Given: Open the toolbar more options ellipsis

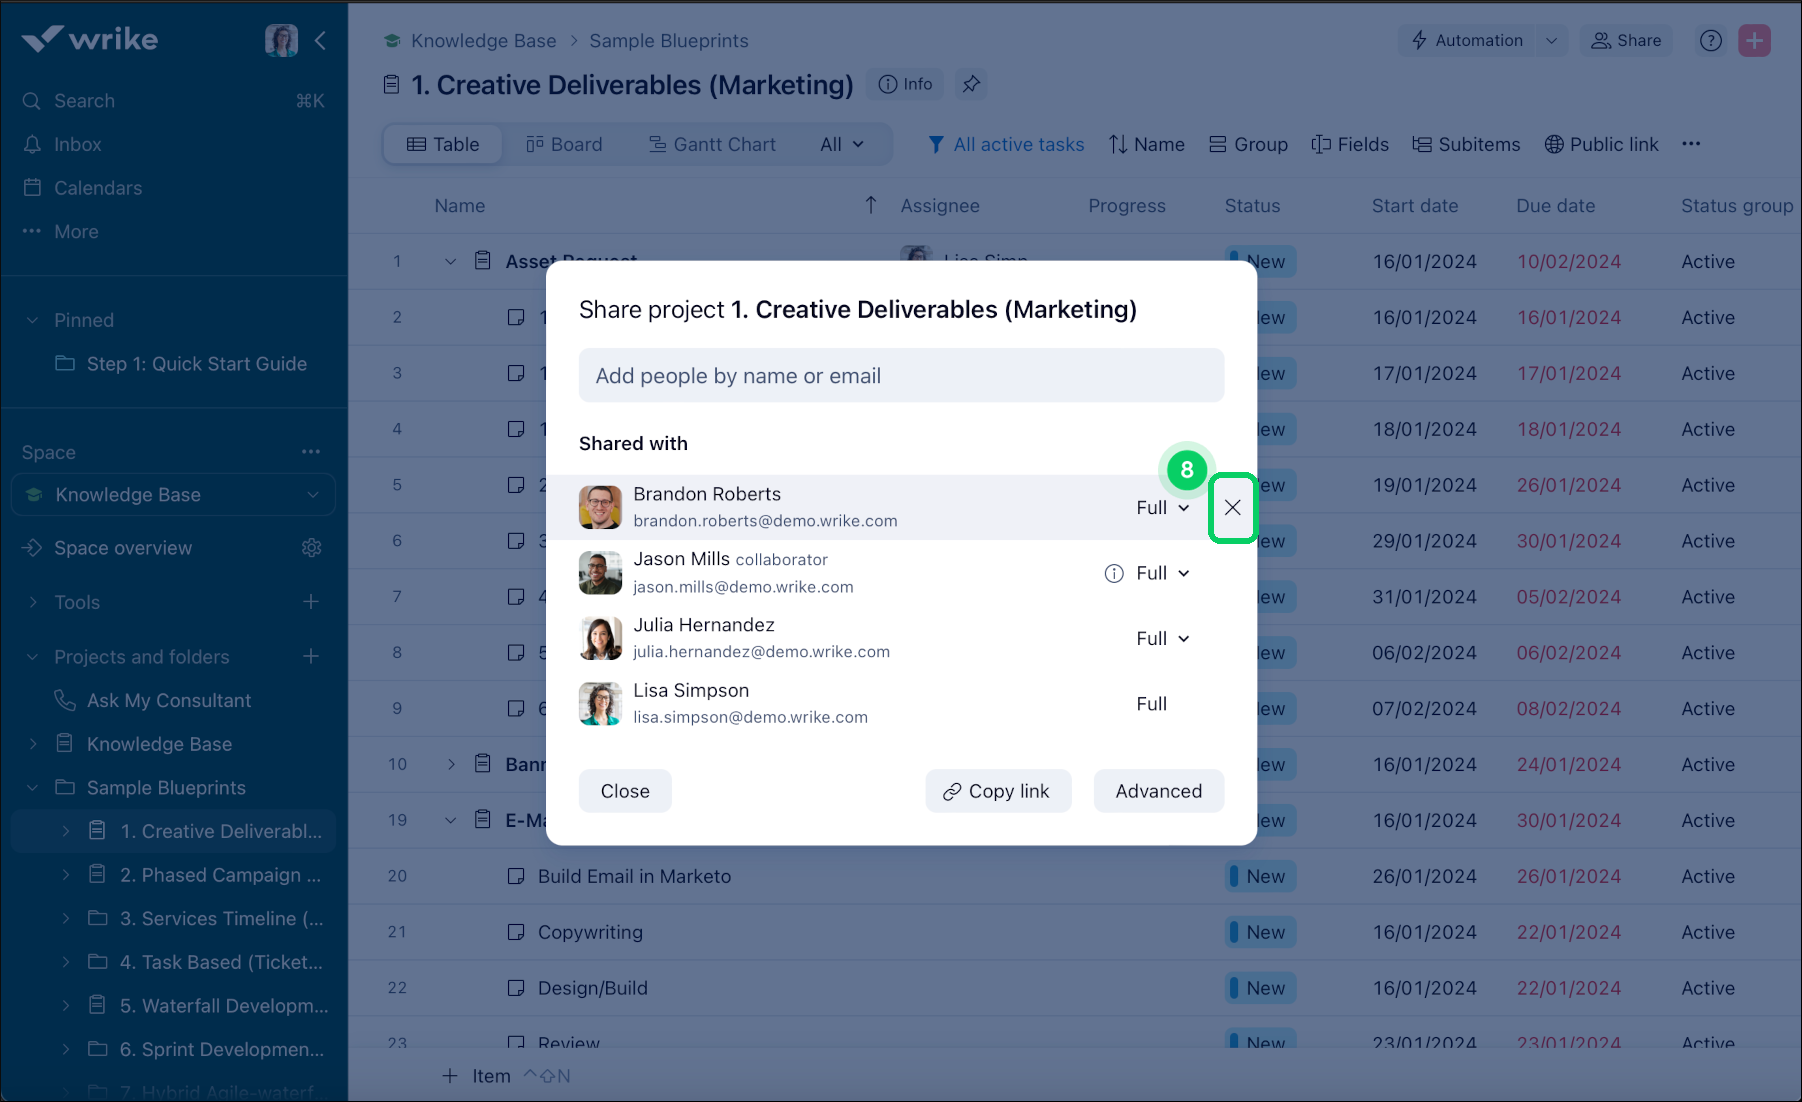Looking at the screenshot, I should 1691,144.
